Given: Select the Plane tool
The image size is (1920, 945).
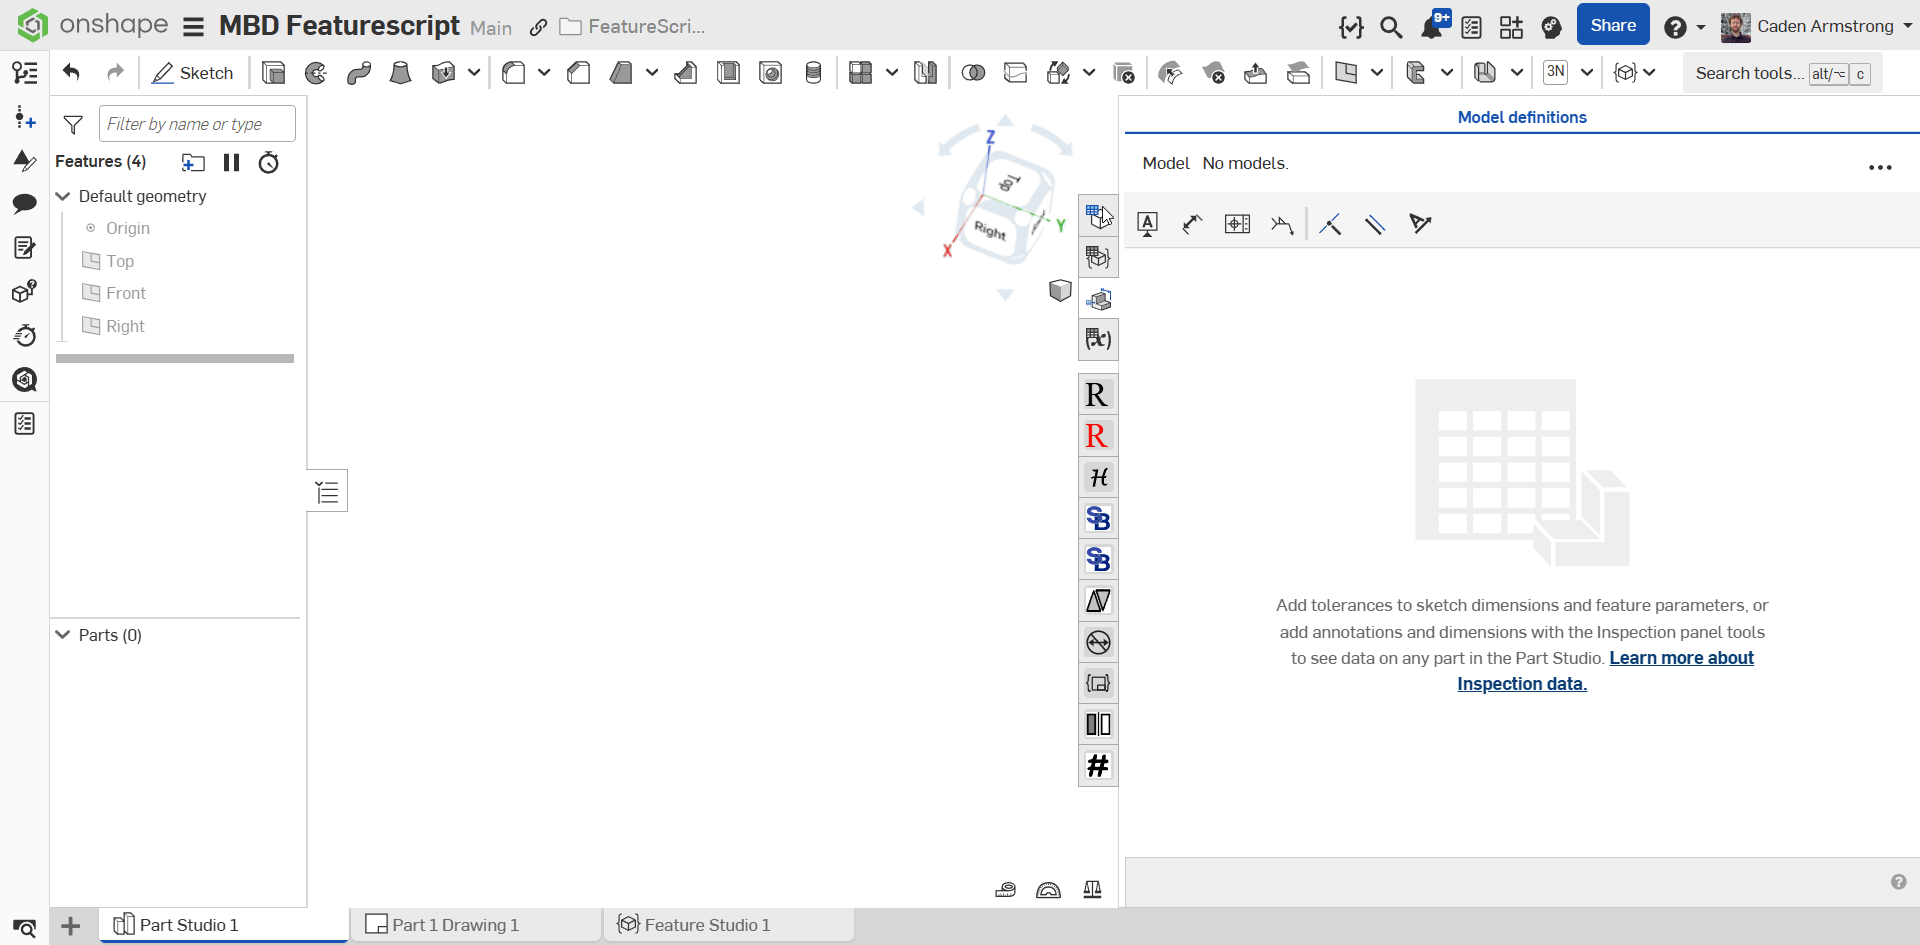Looking at the screenshot, I should (1346, 73).
